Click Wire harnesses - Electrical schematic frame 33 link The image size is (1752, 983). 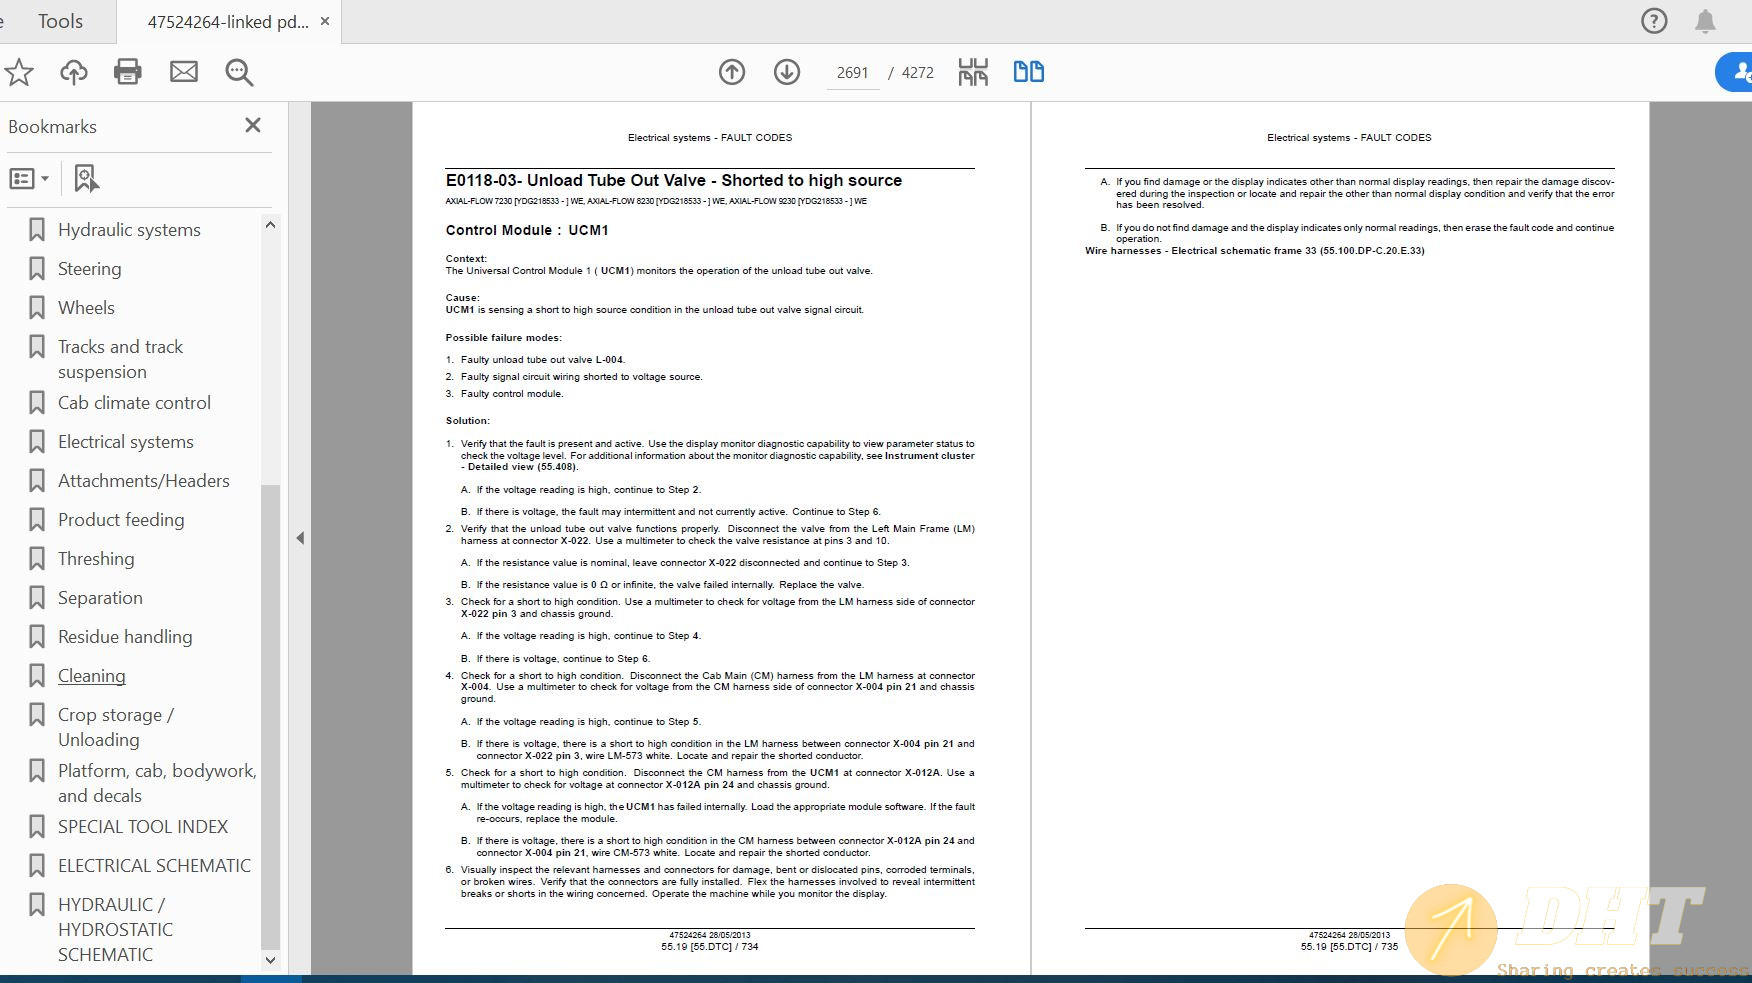tap(1255, 251)
